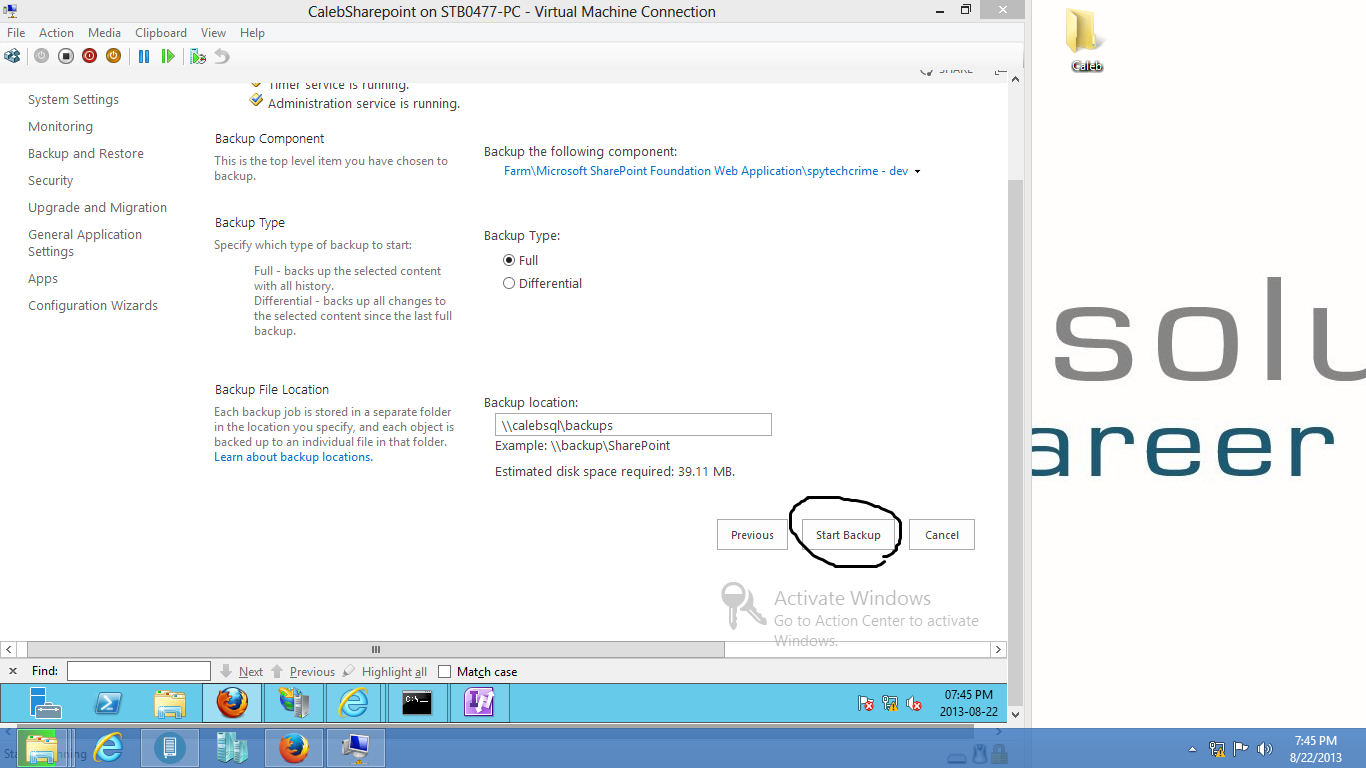Viewport: 1366px width, 768px height.
Task: Click the Previous button beside Start Backup
Action: click(x=752, y=535)
